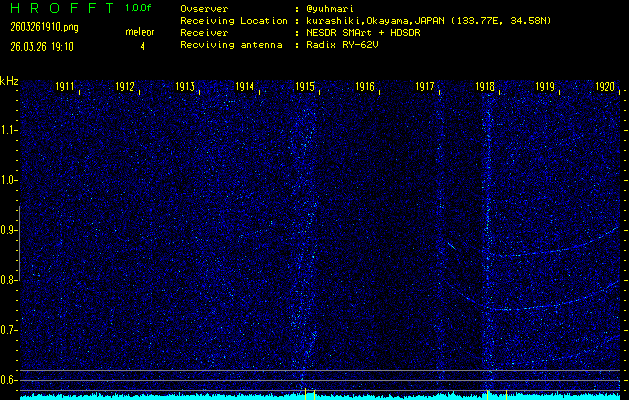Screen dimensions: 629x400
Task: Click the 1.1 frequency axis label
Action: 8,130
